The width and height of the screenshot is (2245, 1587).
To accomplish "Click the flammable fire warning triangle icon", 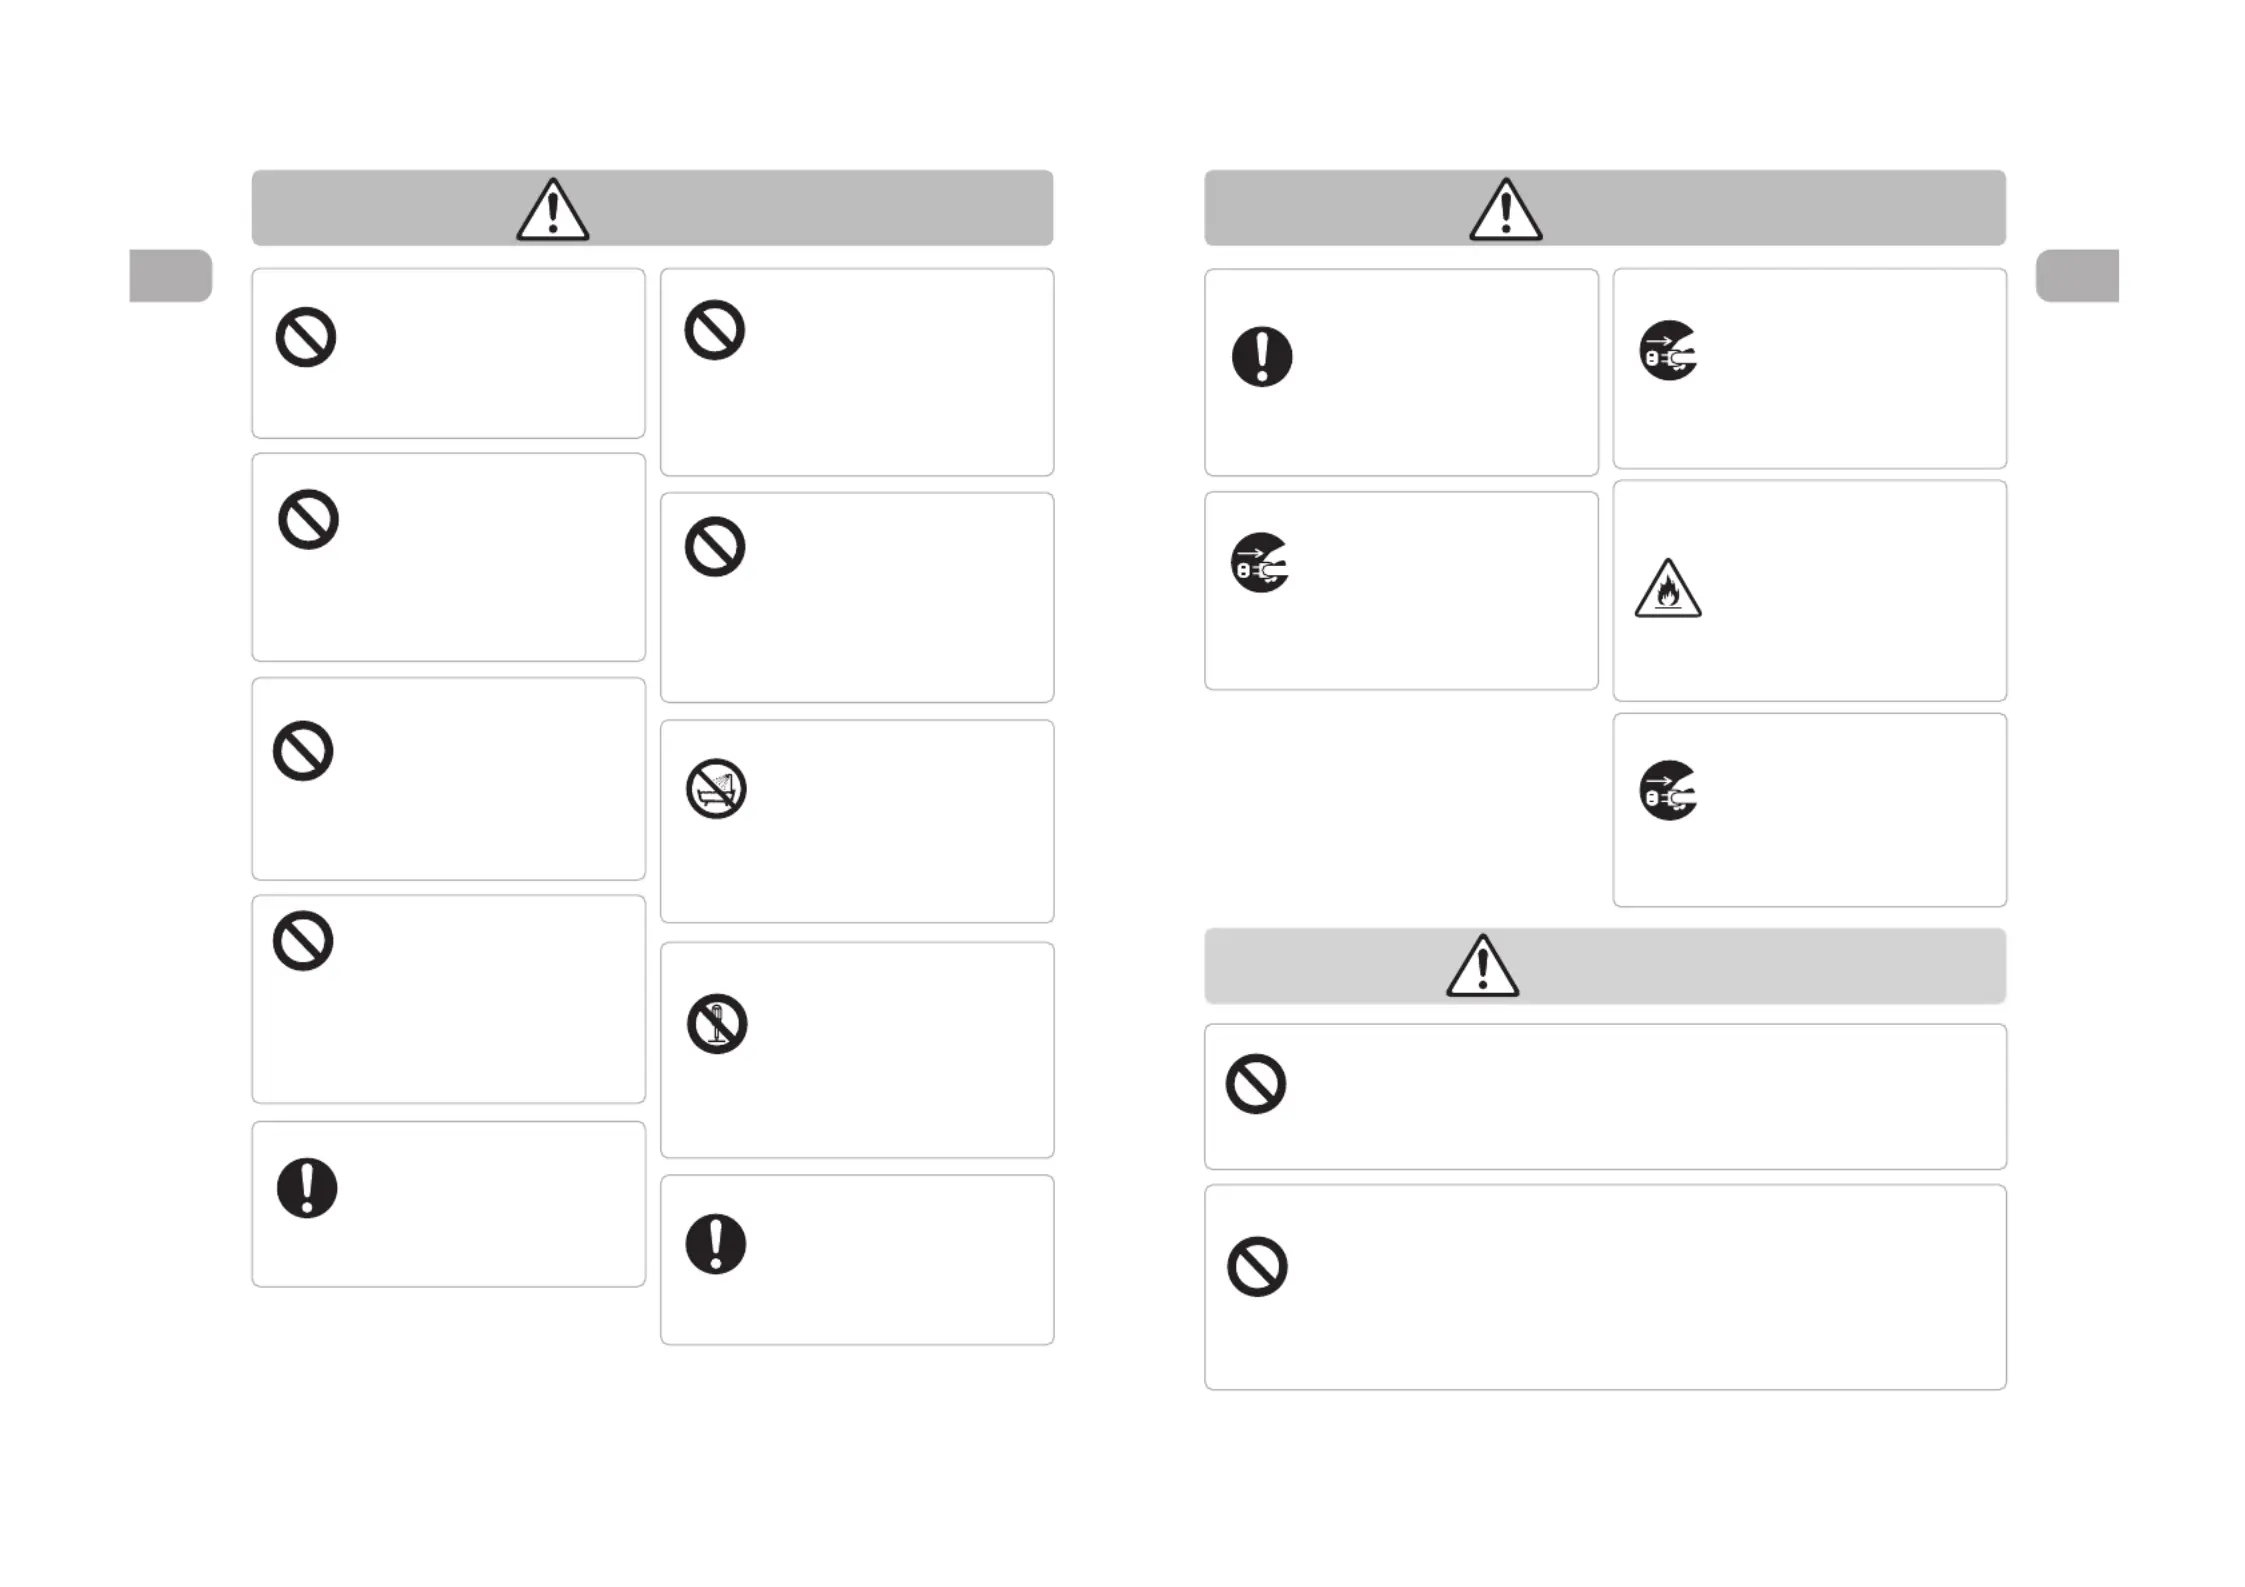I will point(1668,588).
